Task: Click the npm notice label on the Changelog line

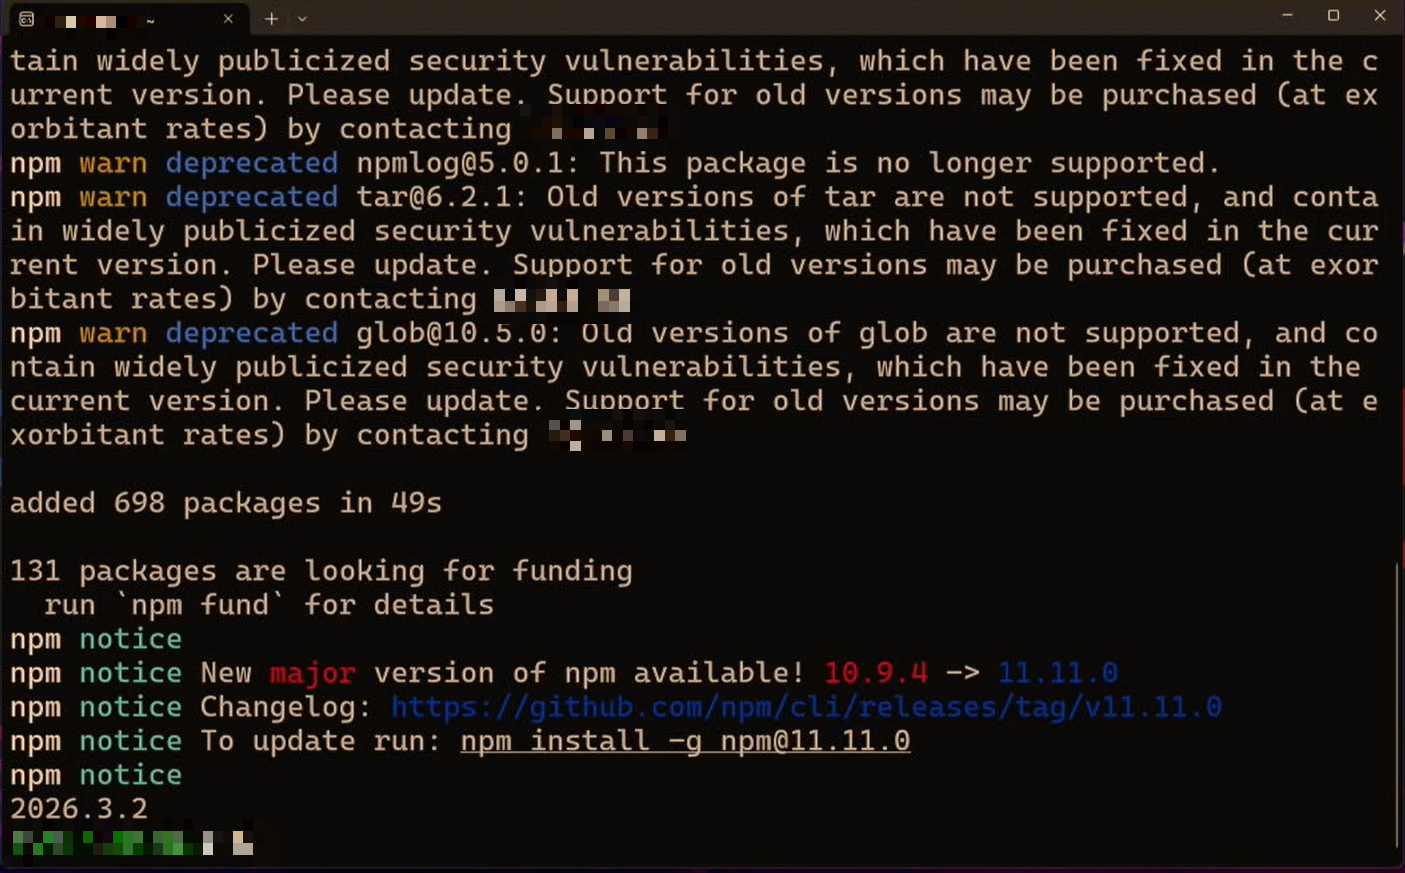Action: (130, 706)
